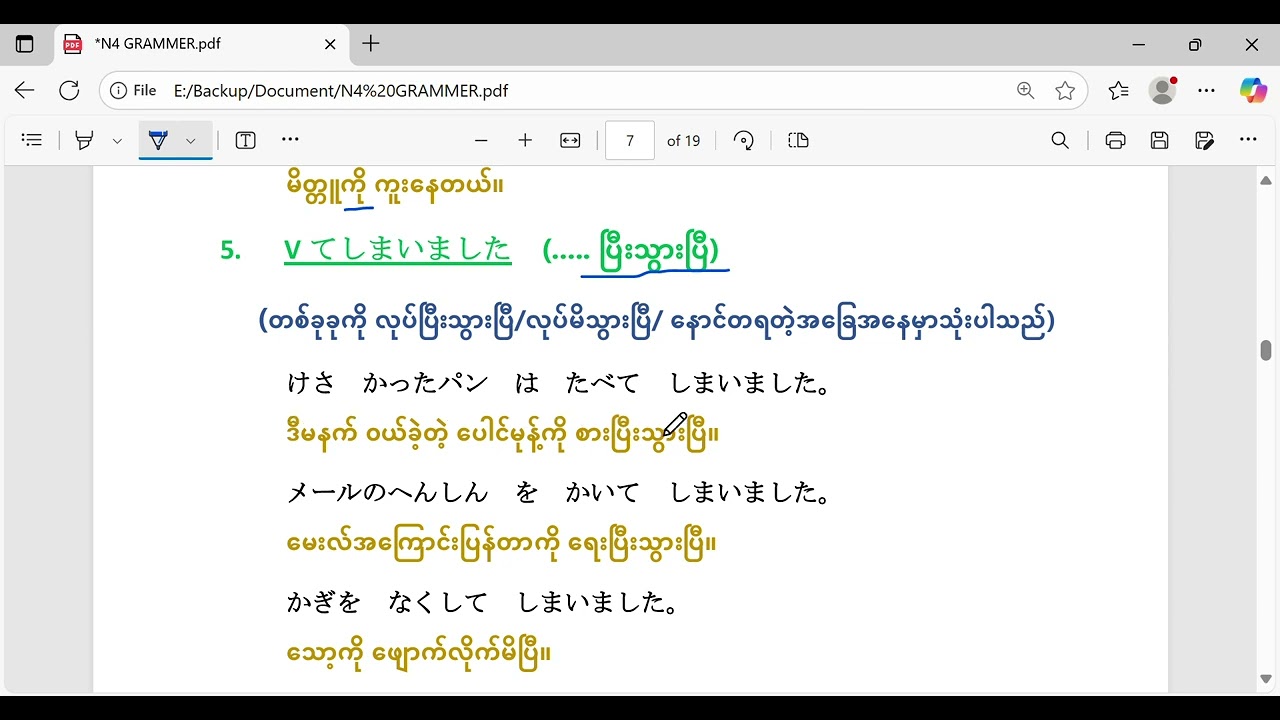The width and height of the screenshot is (1280, 720).
Task: Save the PDF file
Action: [x=1159, y=140]
